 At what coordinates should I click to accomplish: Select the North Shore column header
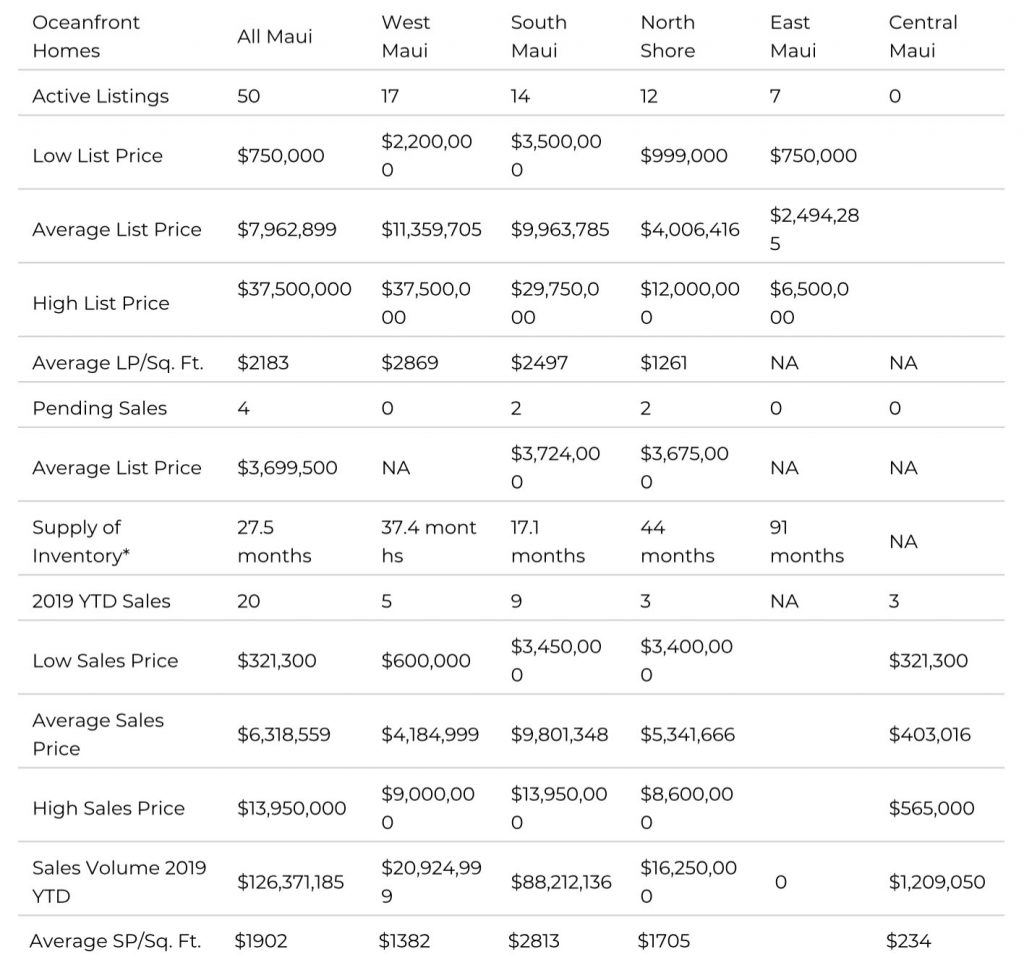coord(667,37)
